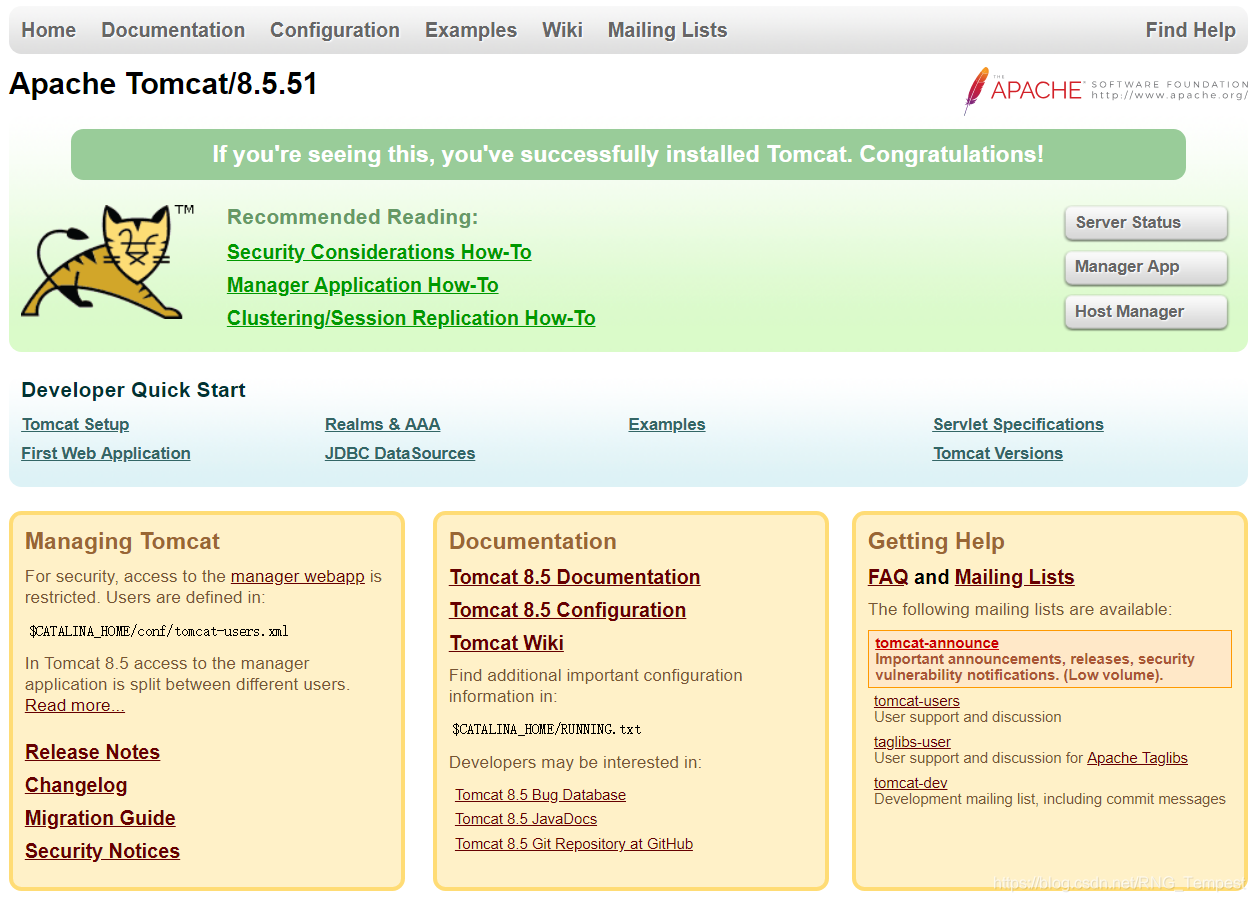This screenshot has height=902, width=1256.
Task: Open the FAQ link in Getting Help
Action: pyautogui.click(x=888, y=577)
